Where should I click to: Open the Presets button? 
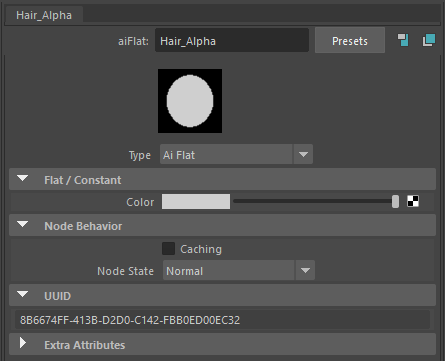tap(350, 41)
